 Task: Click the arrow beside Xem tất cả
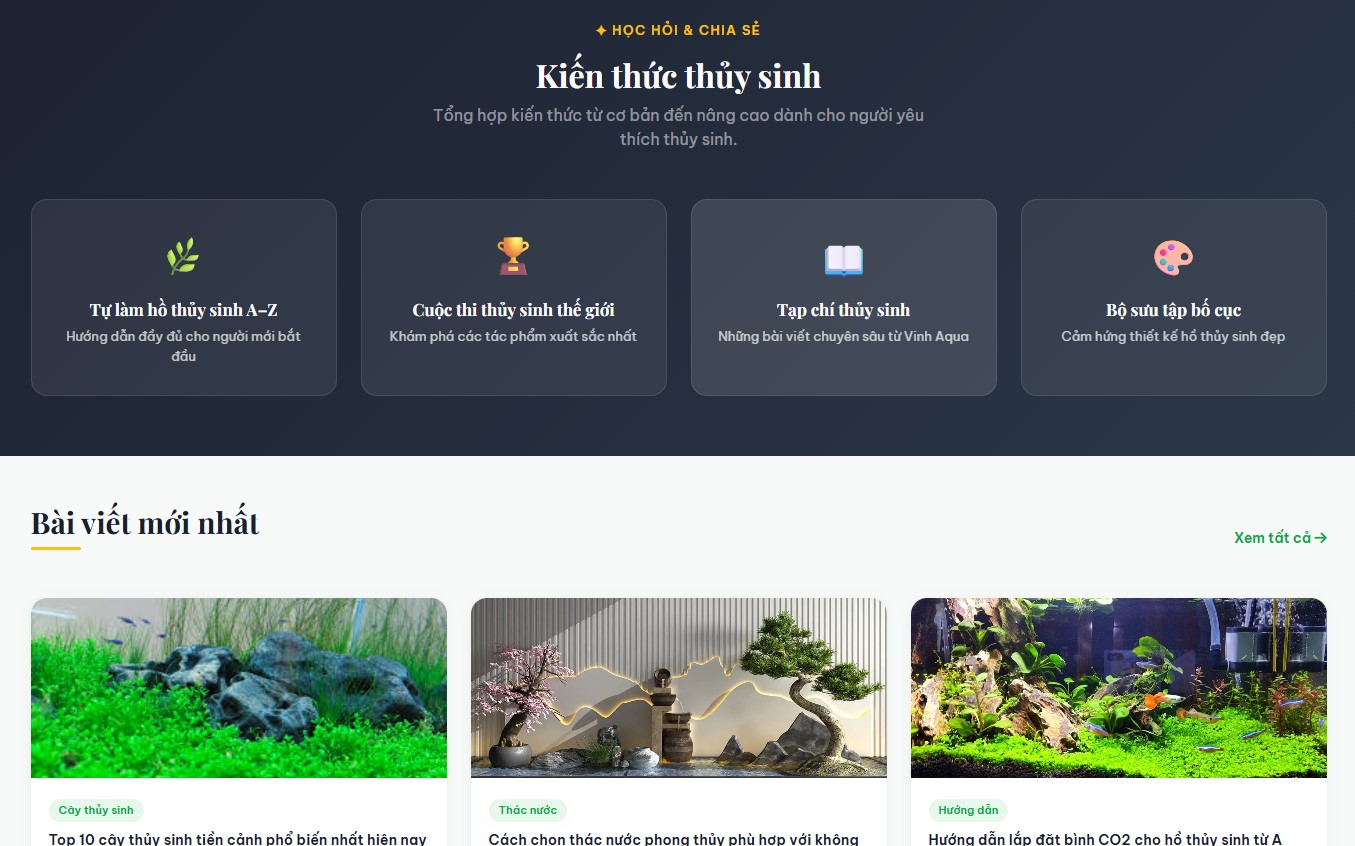pos(1321,538)
